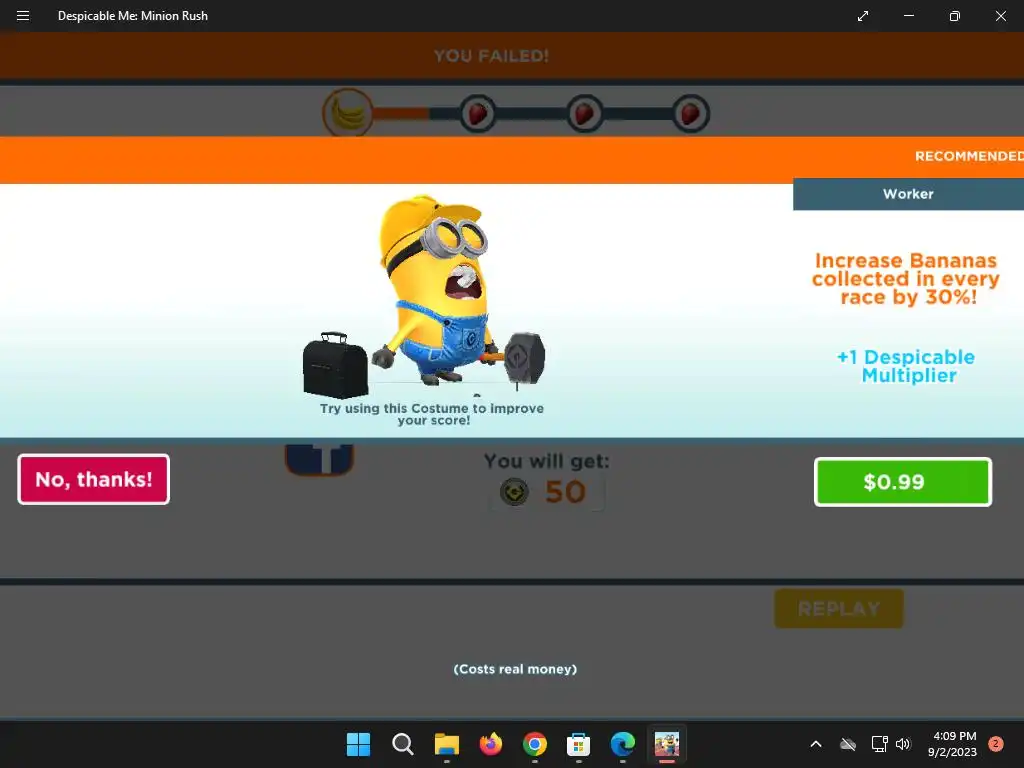The height and width of the screenshot is (768, 1024).
Task: Minimize the Minion Rush window
Action: click(908, 16)
